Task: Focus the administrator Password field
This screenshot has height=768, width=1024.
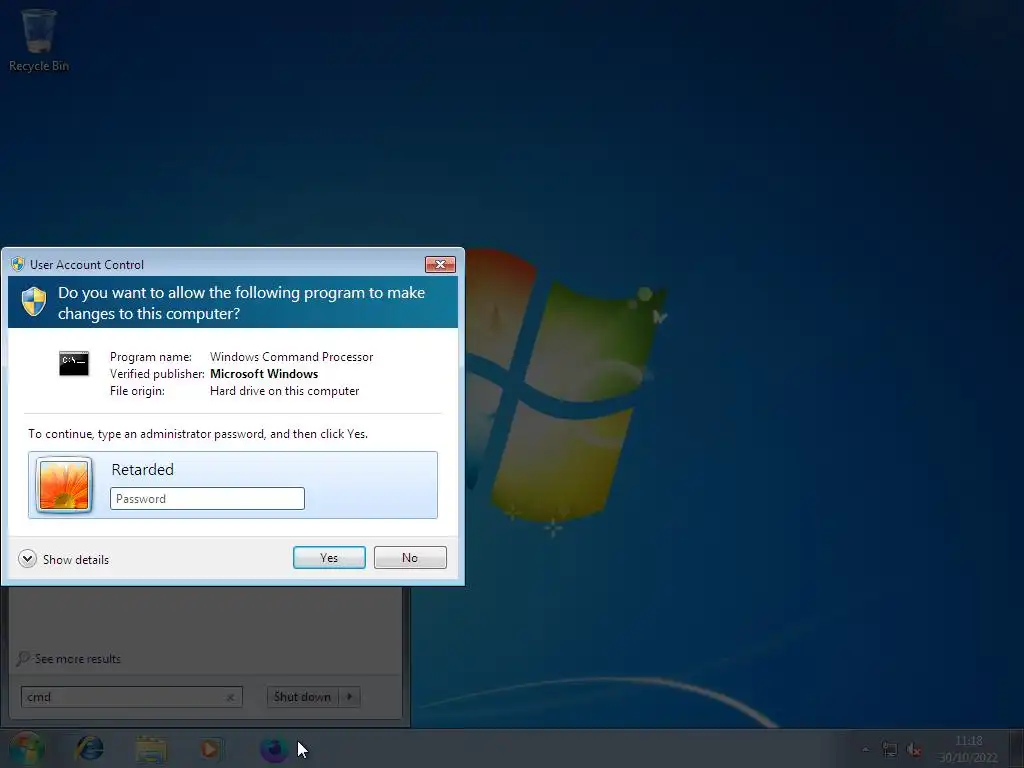Action: [207, 498]
